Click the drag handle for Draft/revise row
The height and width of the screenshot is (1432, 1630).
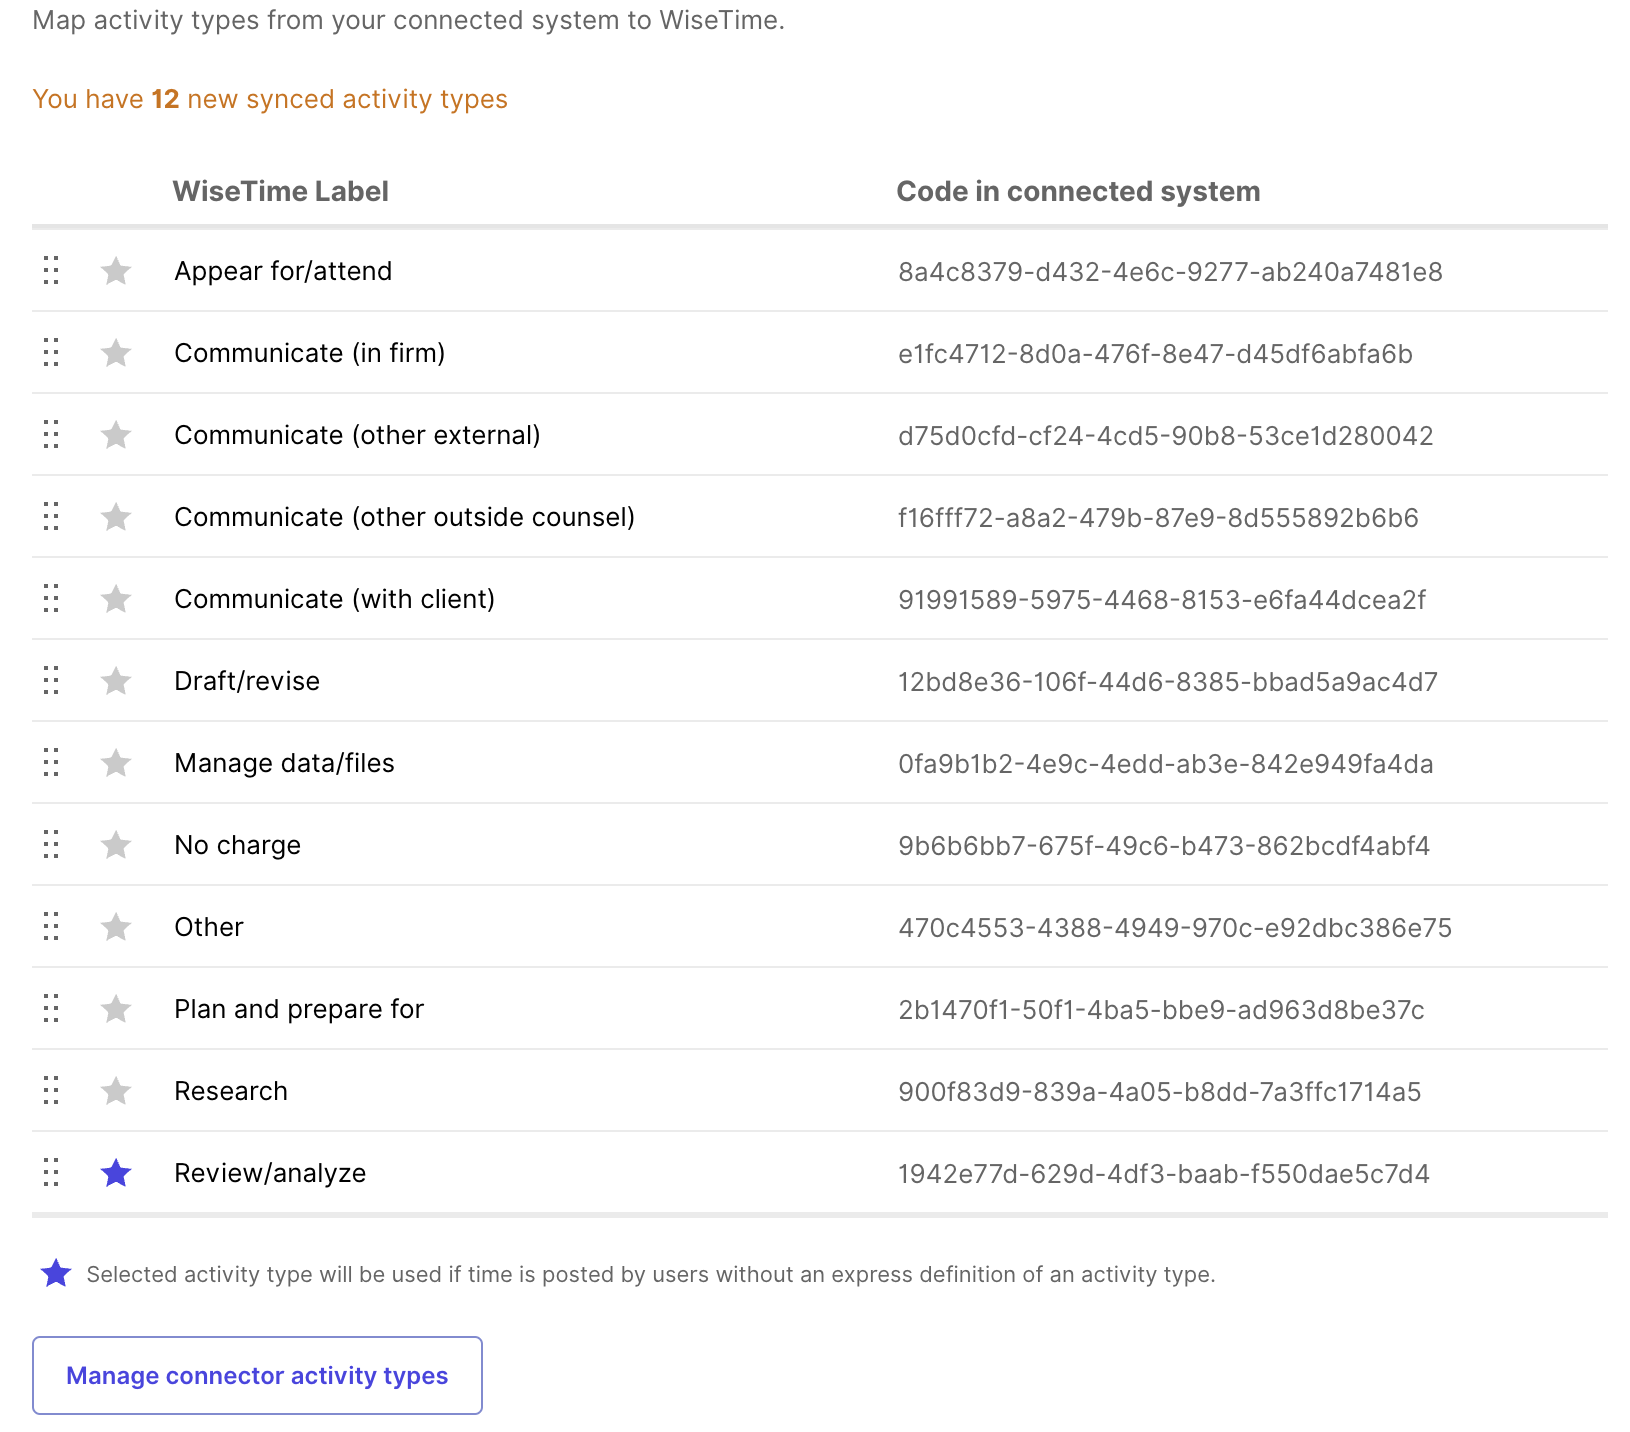click(x=51, y=681)
